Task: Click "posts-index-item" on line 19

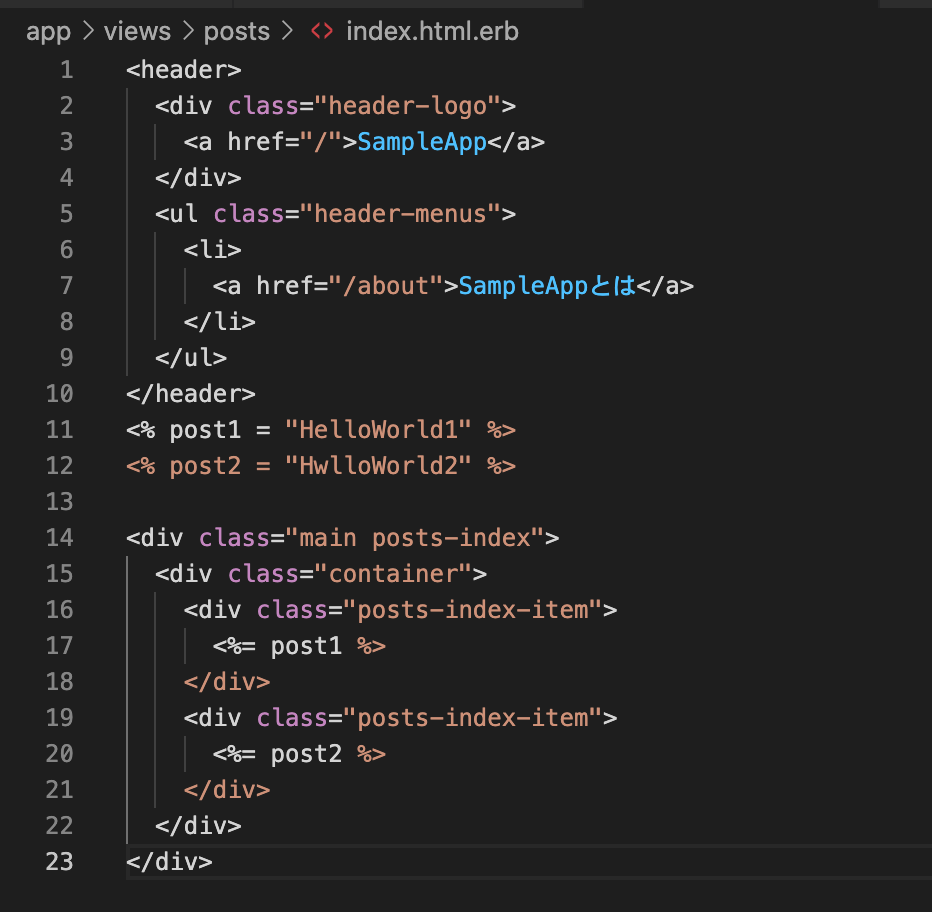Action: [473, 718]
